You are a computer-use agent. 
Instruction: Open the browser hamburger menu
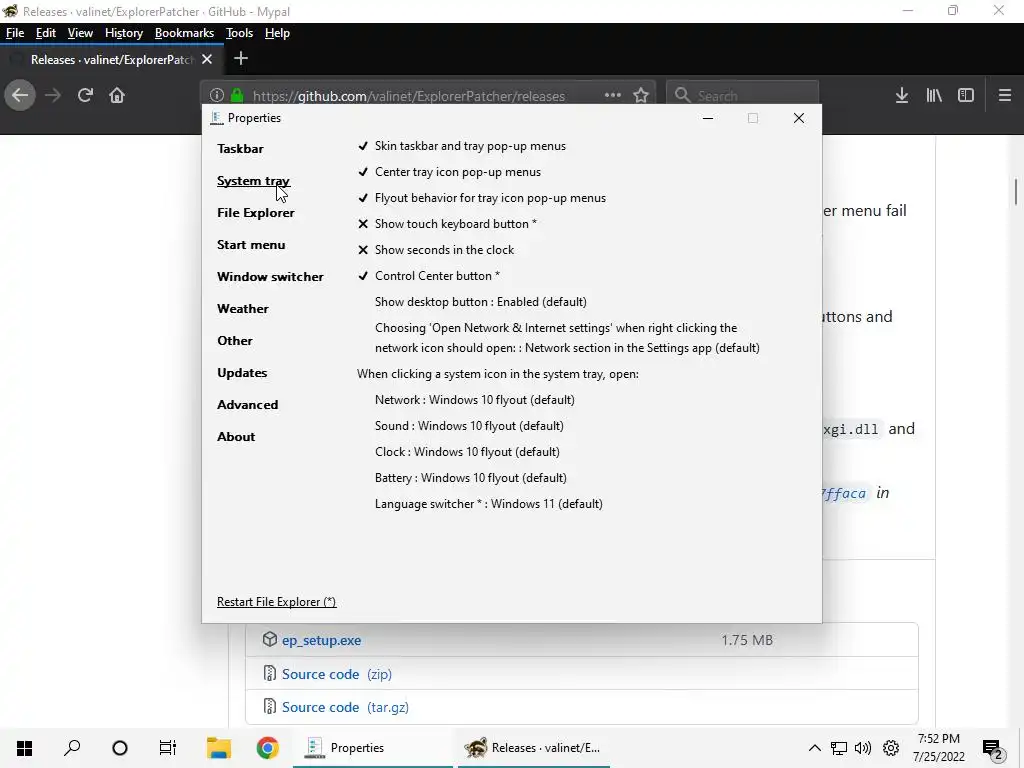[1005, 96]
